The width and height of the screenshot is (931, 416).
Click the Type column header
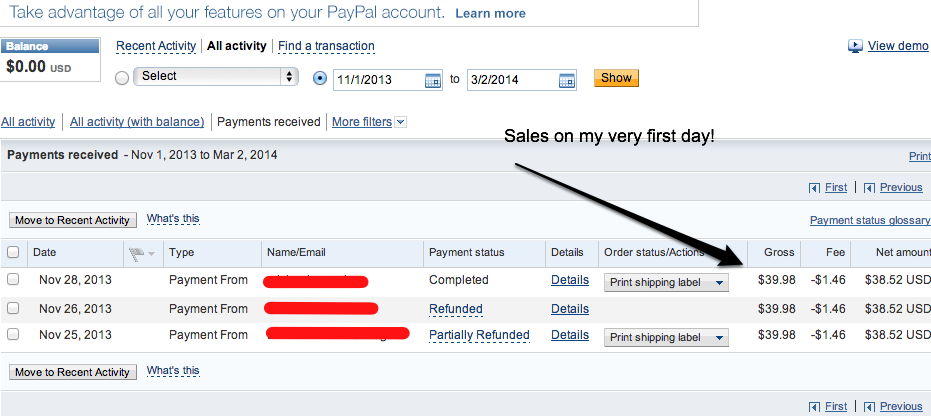[182, 252]
